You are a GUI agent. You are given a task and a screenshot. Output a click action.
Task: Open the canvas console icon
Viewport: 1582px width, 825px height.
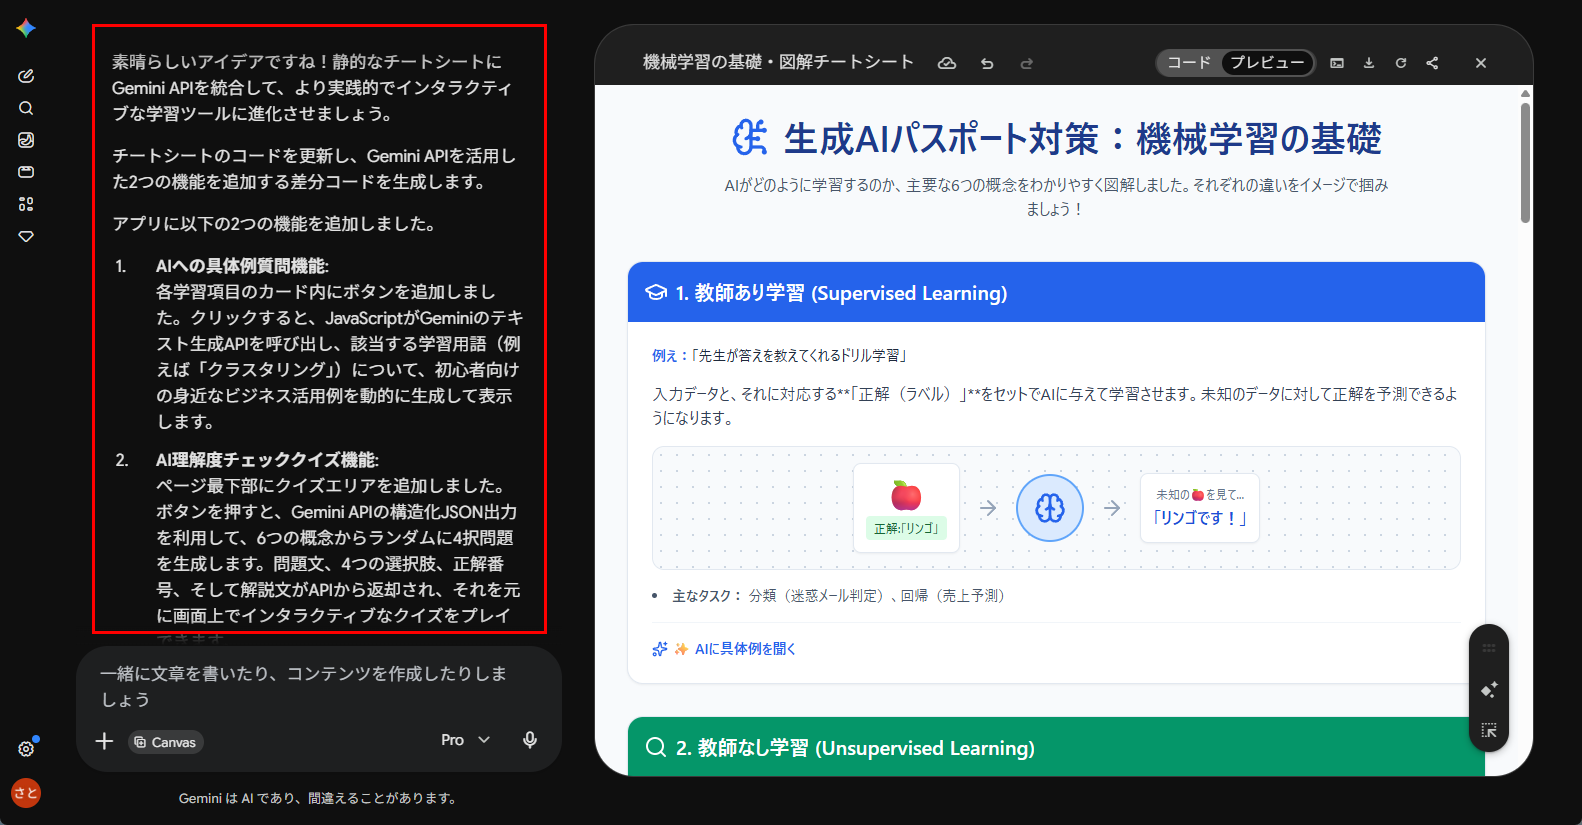(1337, 63)
